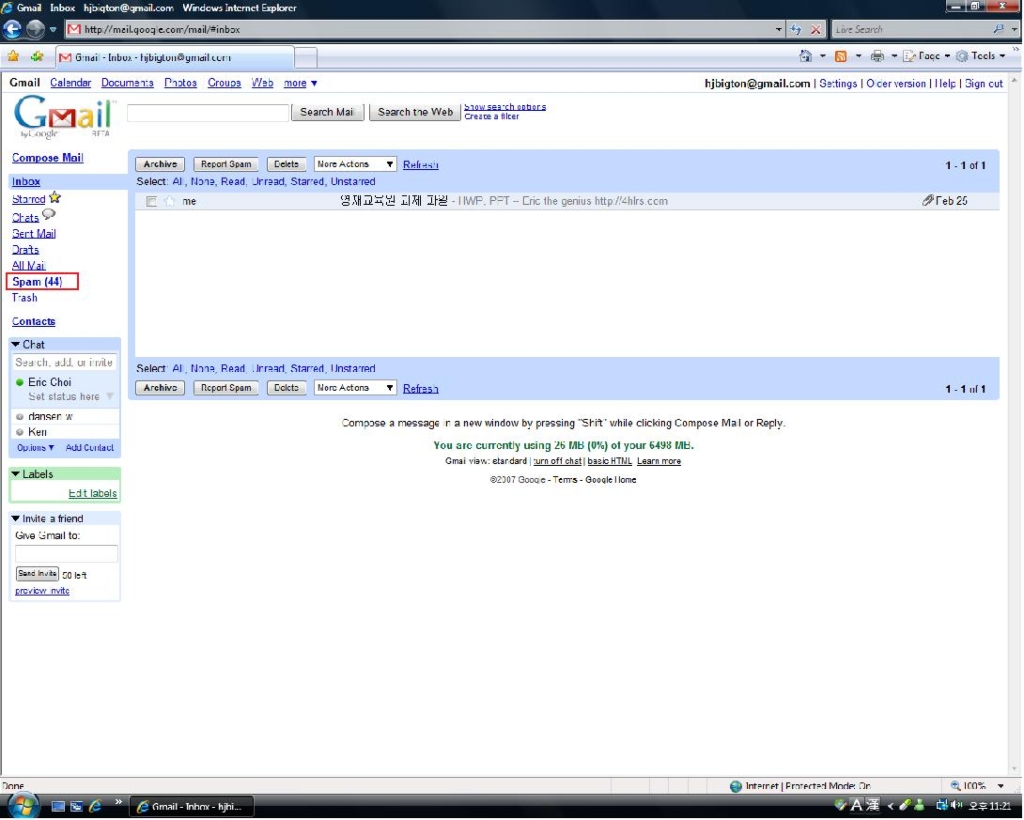The height and width of the screenshot is (820, 1024).
Task: Open the Contacts page
Action: tap(33, 321)
